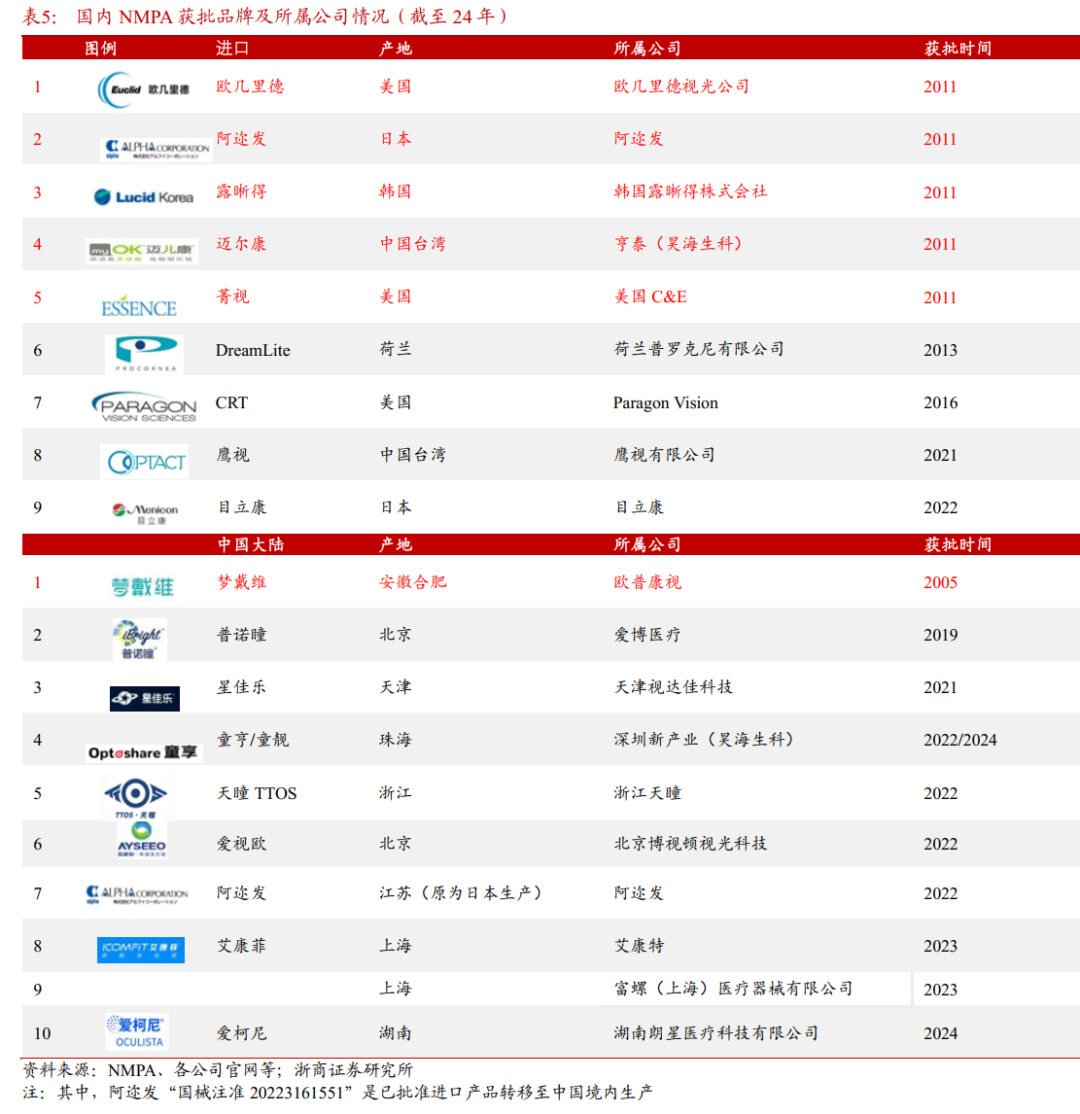This screenshot has width=1080, height=1114.
Task: Click the 中国大陆 section header
Action: 250,544
